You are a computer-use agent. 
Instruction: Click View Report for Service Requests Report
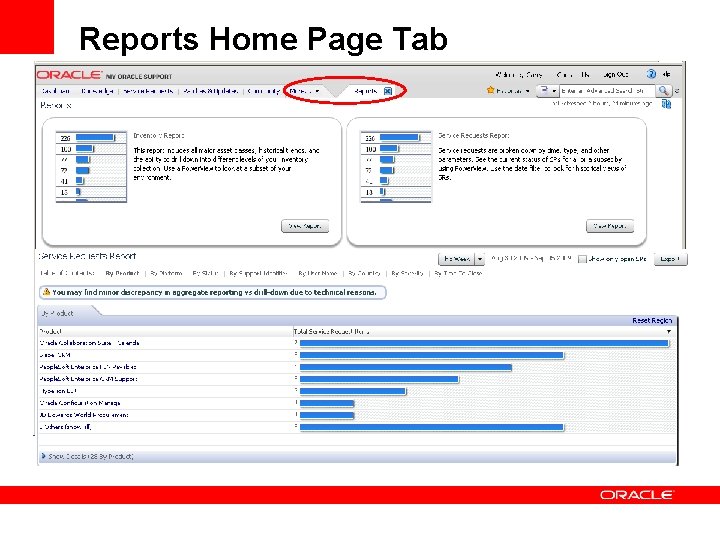tap(610, 226)
